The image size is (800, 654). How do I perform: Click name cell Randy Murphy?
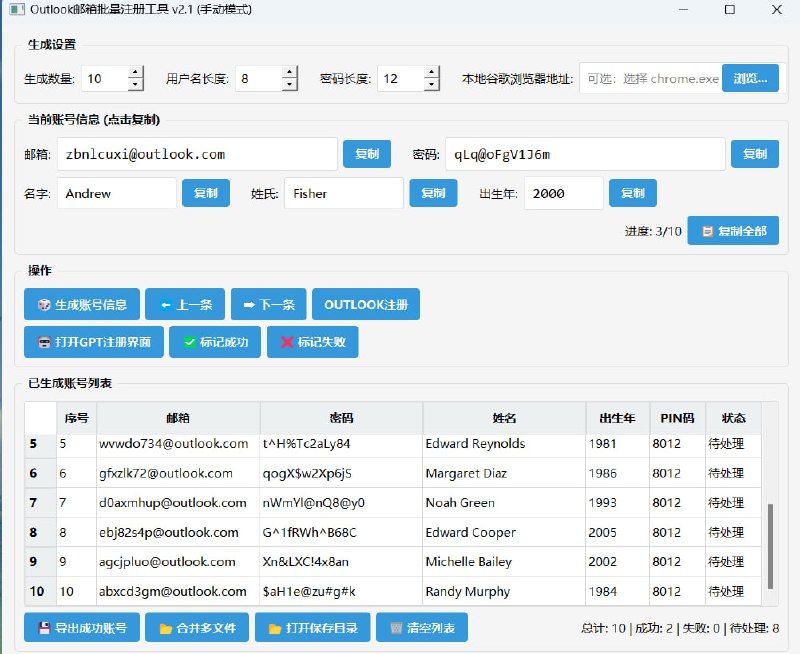pos(504,592)
